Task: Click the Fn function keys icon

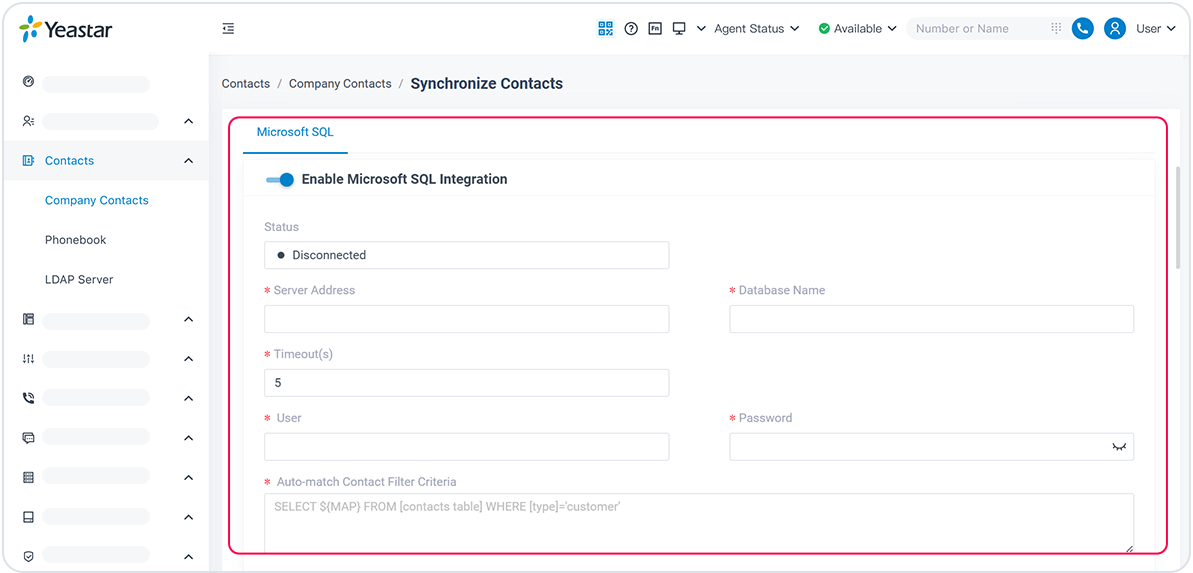Action: [655, 28]
